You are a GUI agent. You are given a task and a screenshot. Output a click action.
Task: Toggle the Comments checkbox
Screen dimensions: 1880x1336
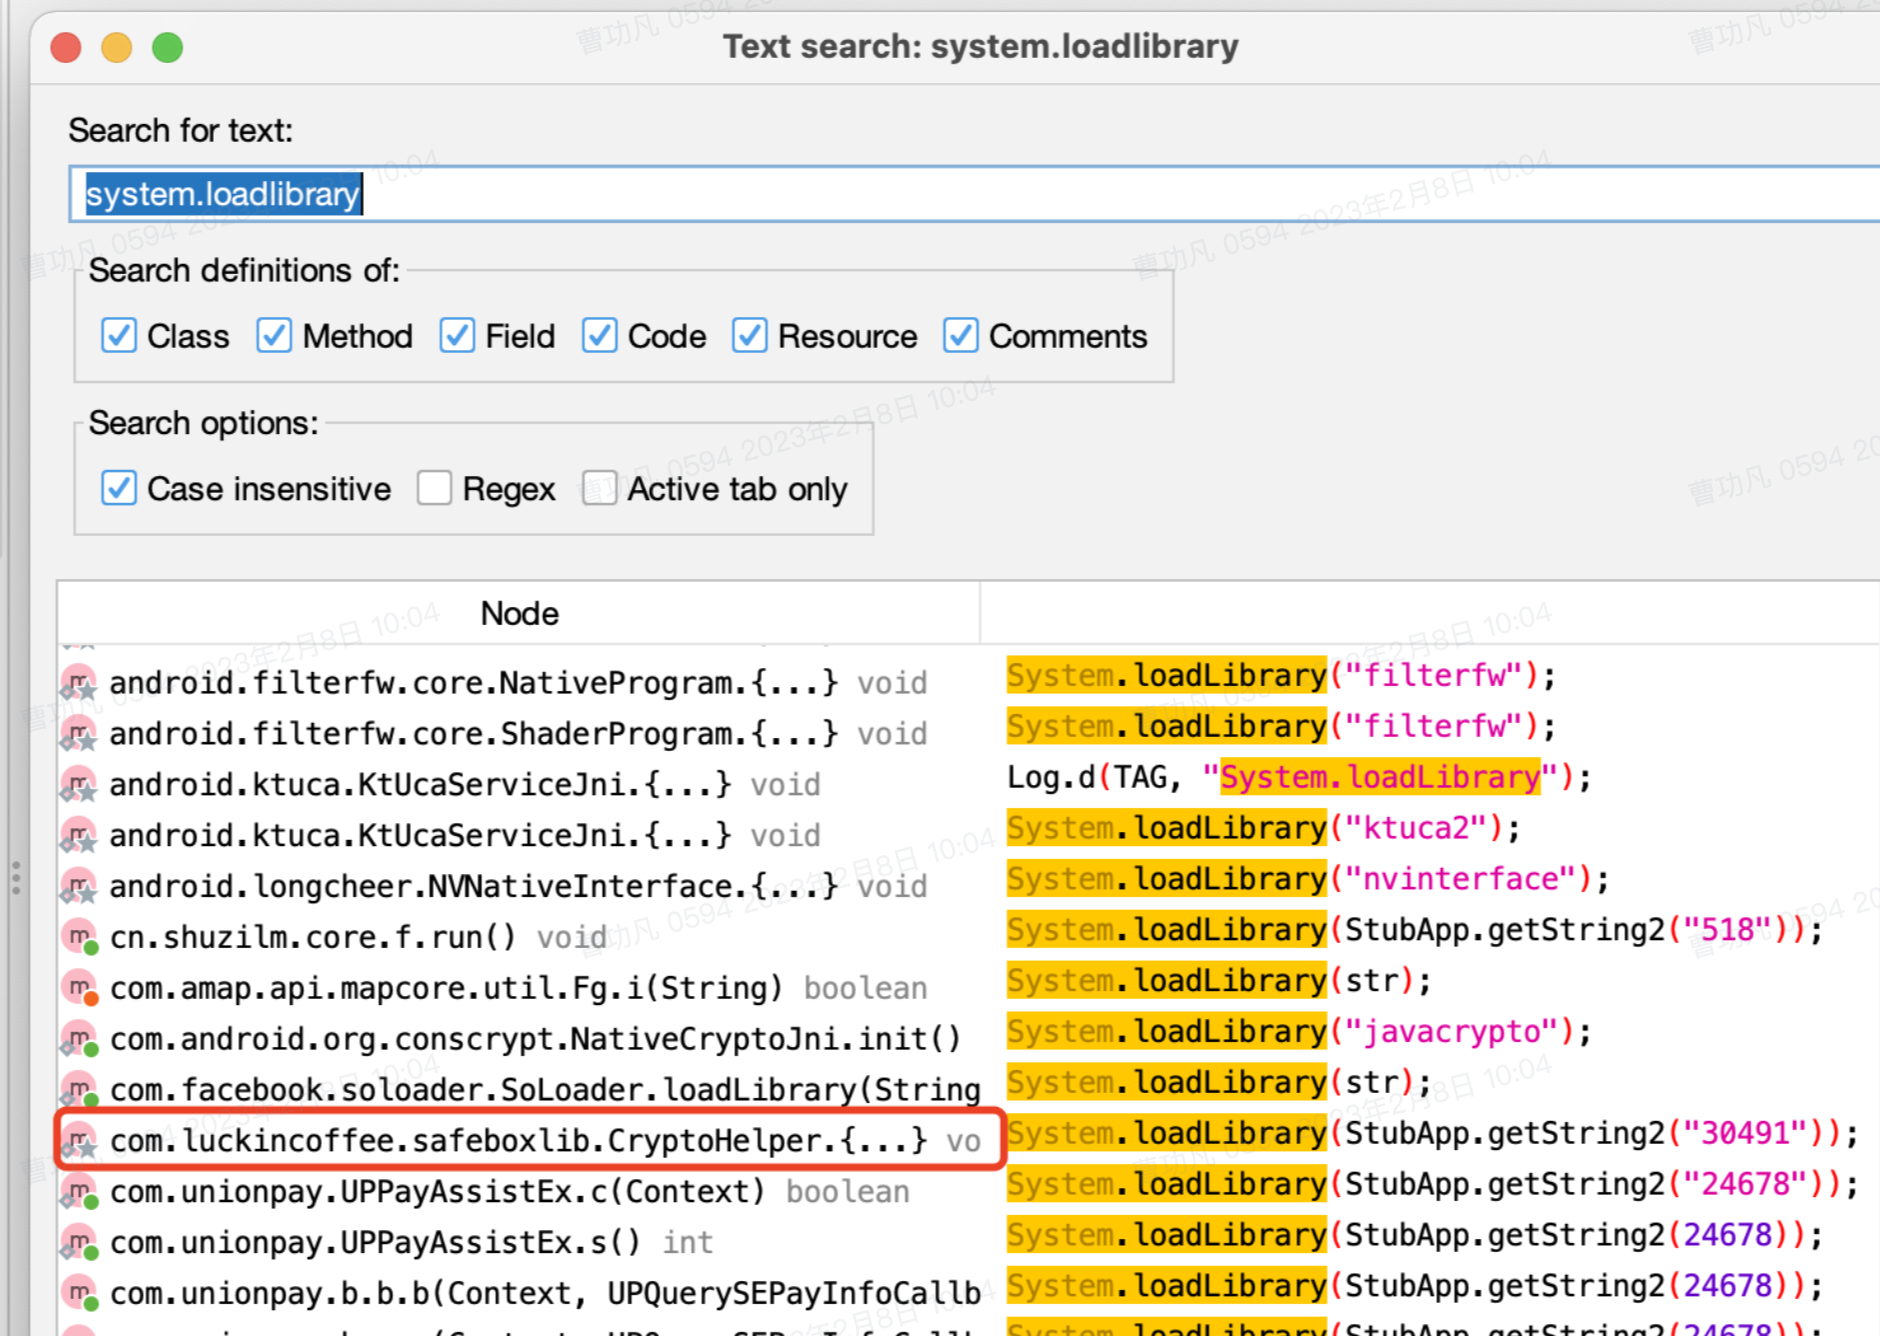(x=961, y=336)
